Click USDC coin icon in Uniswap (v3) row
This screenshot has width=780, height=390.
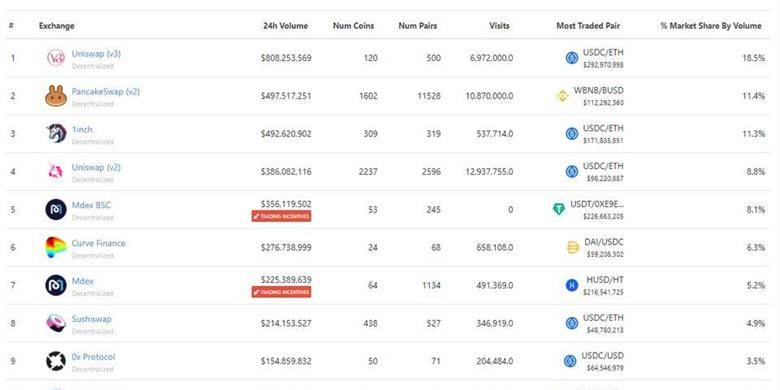[572, 58]
